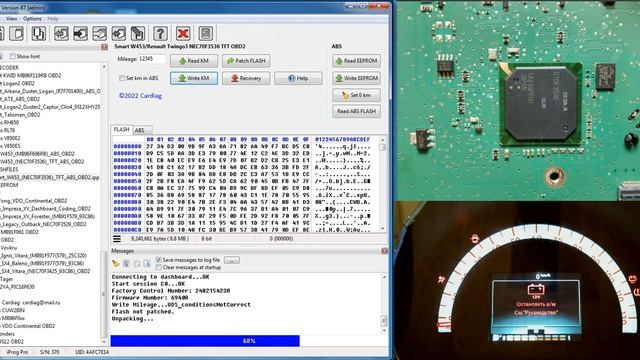
Task: Click the red X stop toolbar icon
Action: (183, 33)
